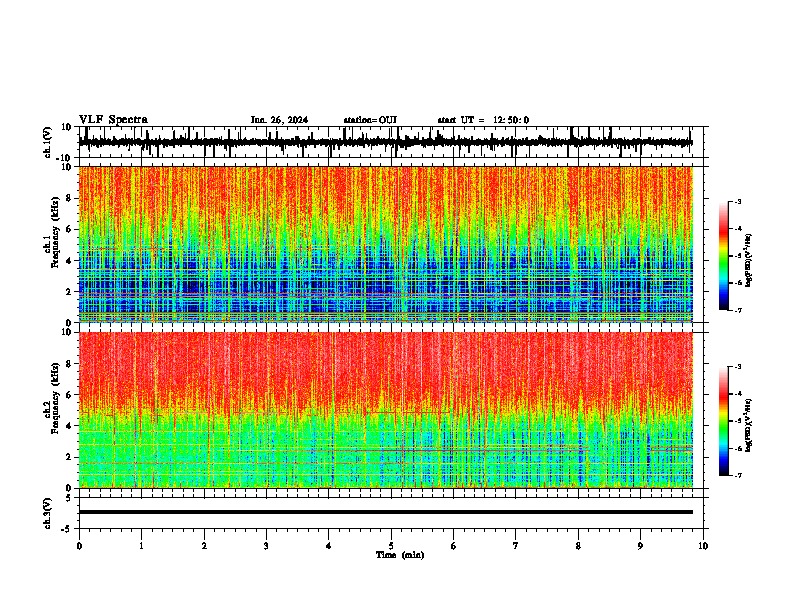The height and width of the screenshot is (612, 792).
Task: Click the time axis tick label "1"
Action: pos(141,546)
